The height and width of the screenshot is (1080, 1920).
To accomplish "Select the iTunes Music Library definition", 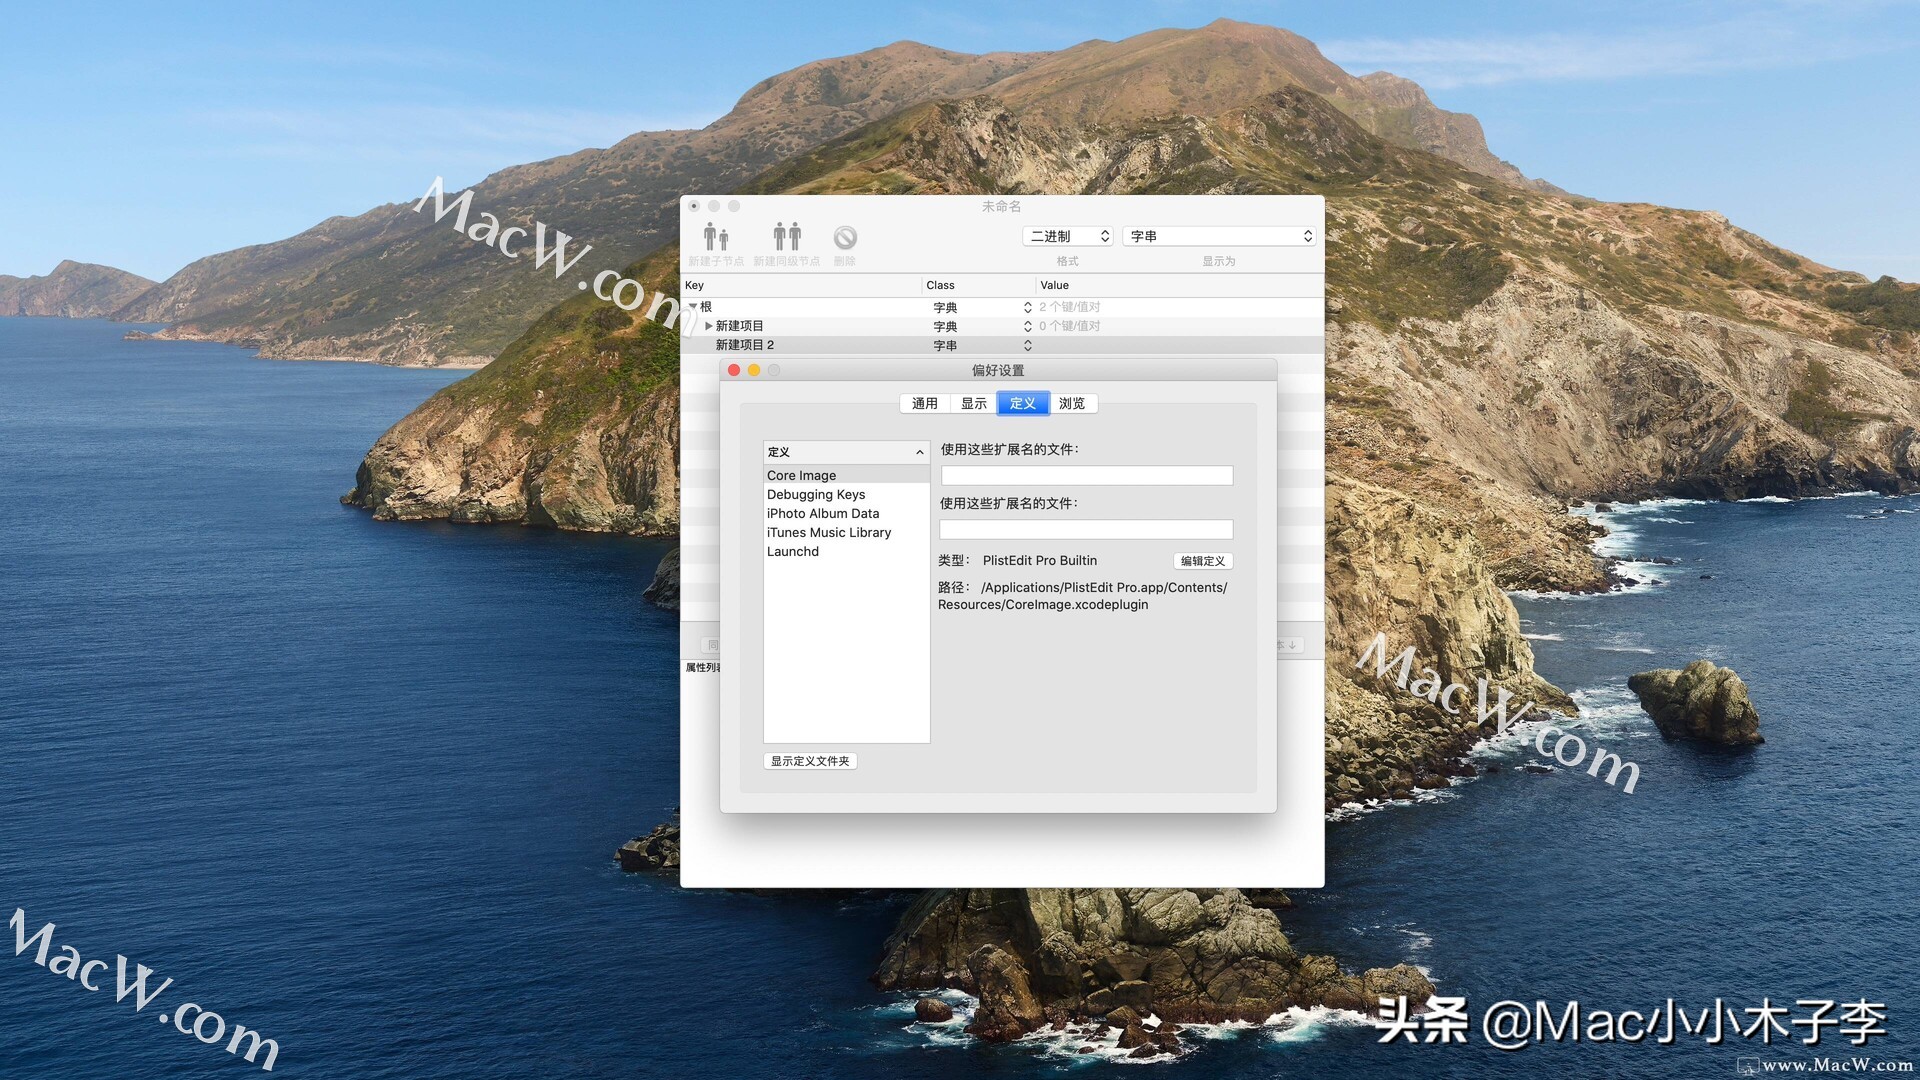I will (828, 532).
